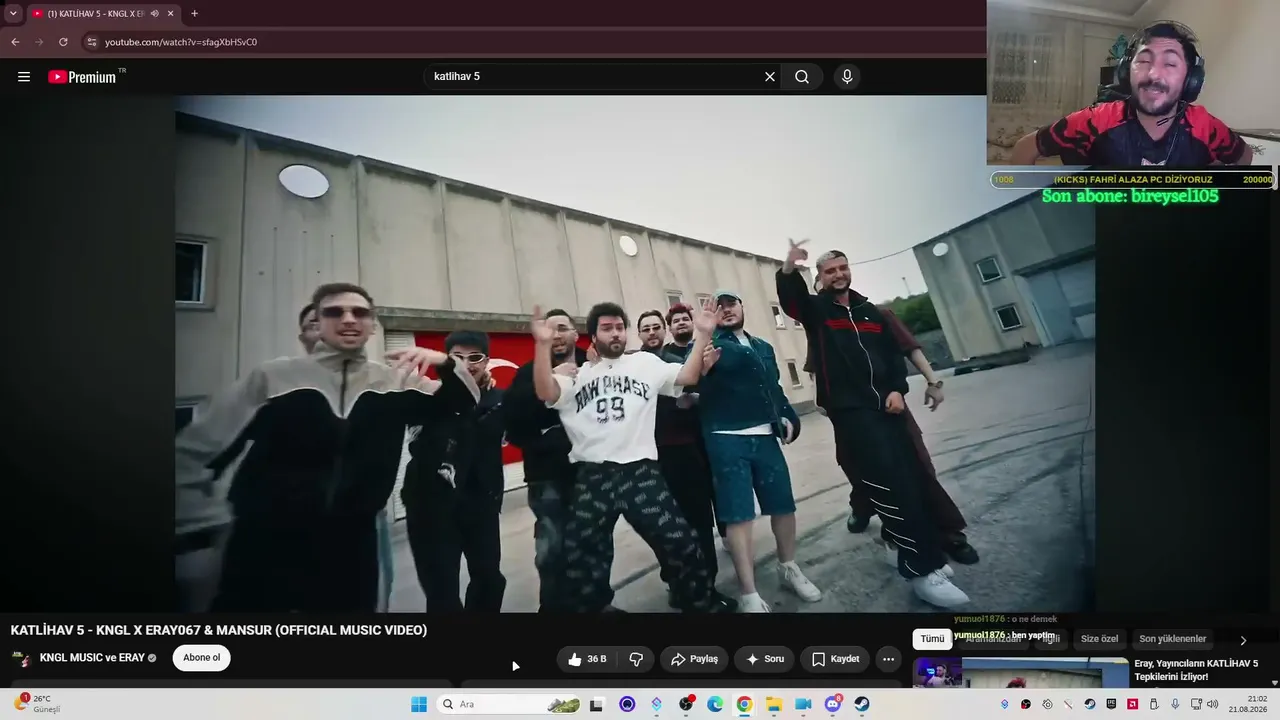Open the Soru ask button
Screen dimensions: 1280x720
tap(765, 659)
